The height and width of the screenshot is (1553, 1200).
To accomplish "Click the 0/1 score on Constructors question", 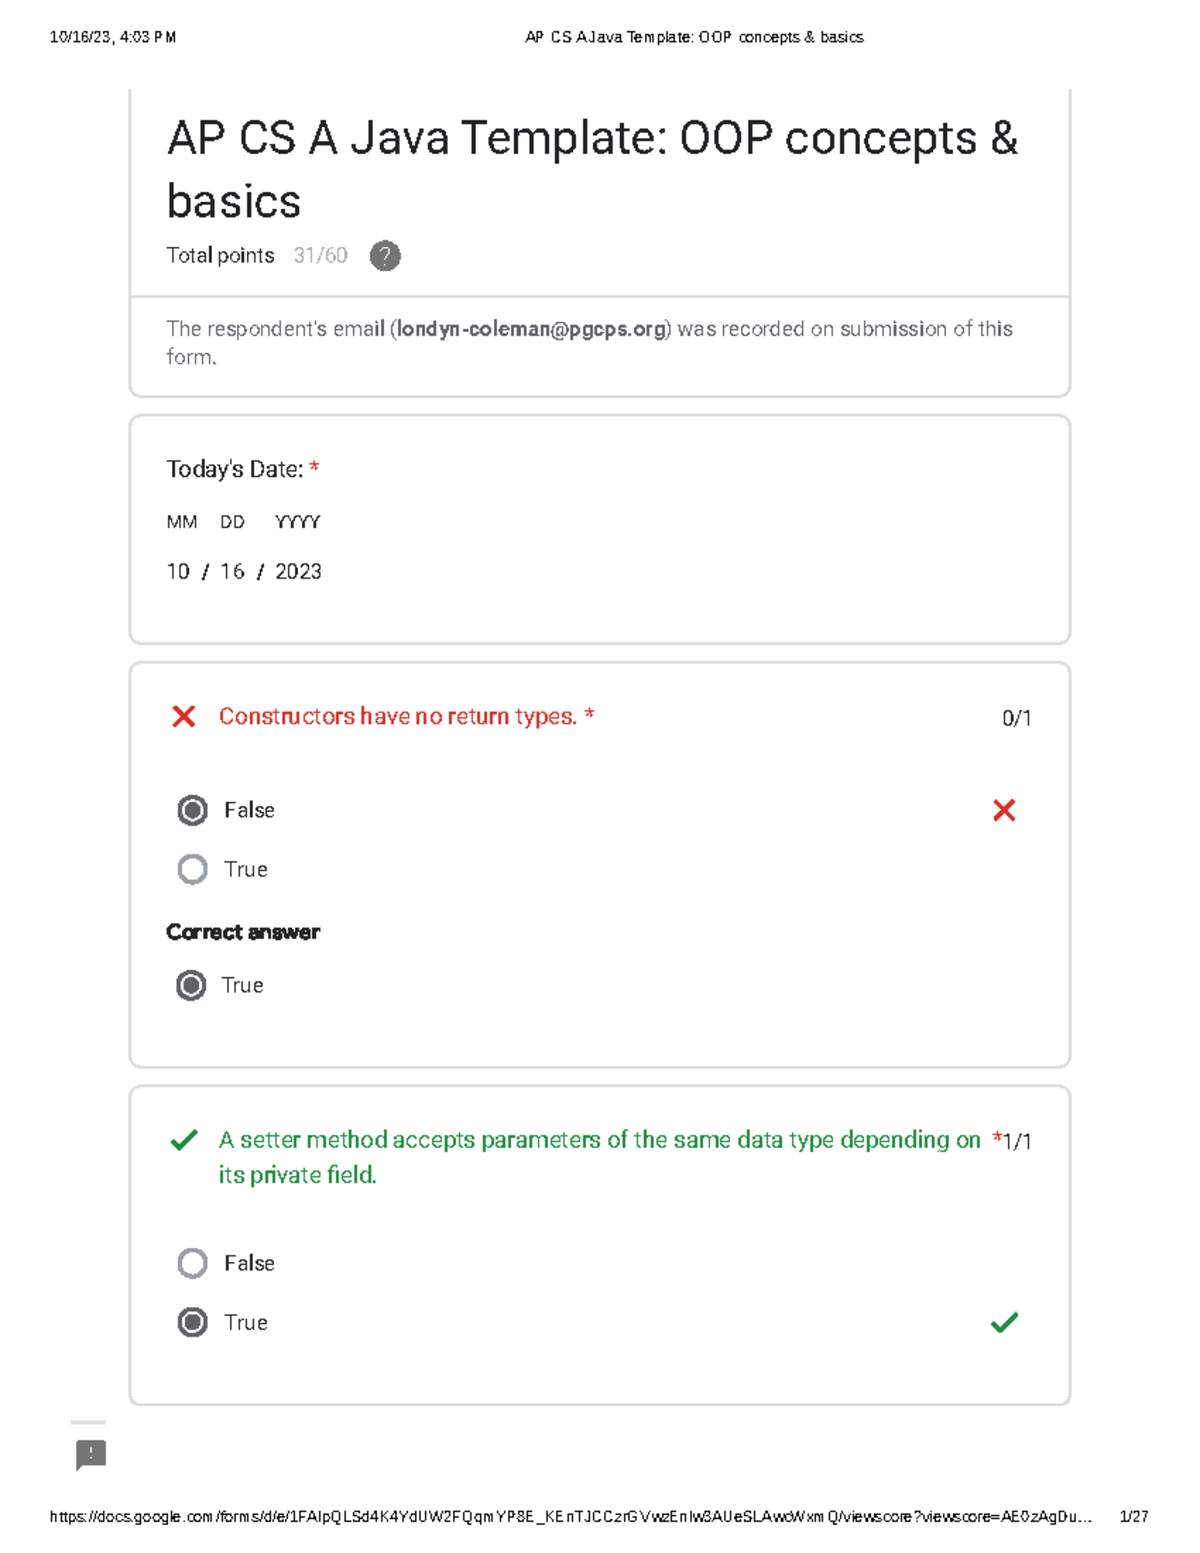I will click(x=1016, y=718).
